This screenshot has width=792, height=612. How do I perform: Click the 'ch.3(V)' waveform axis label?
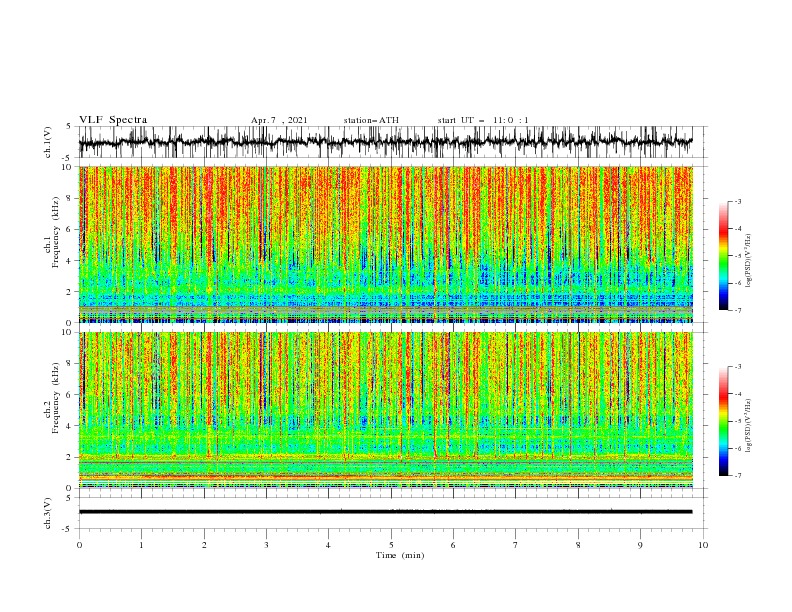(48, 513)
